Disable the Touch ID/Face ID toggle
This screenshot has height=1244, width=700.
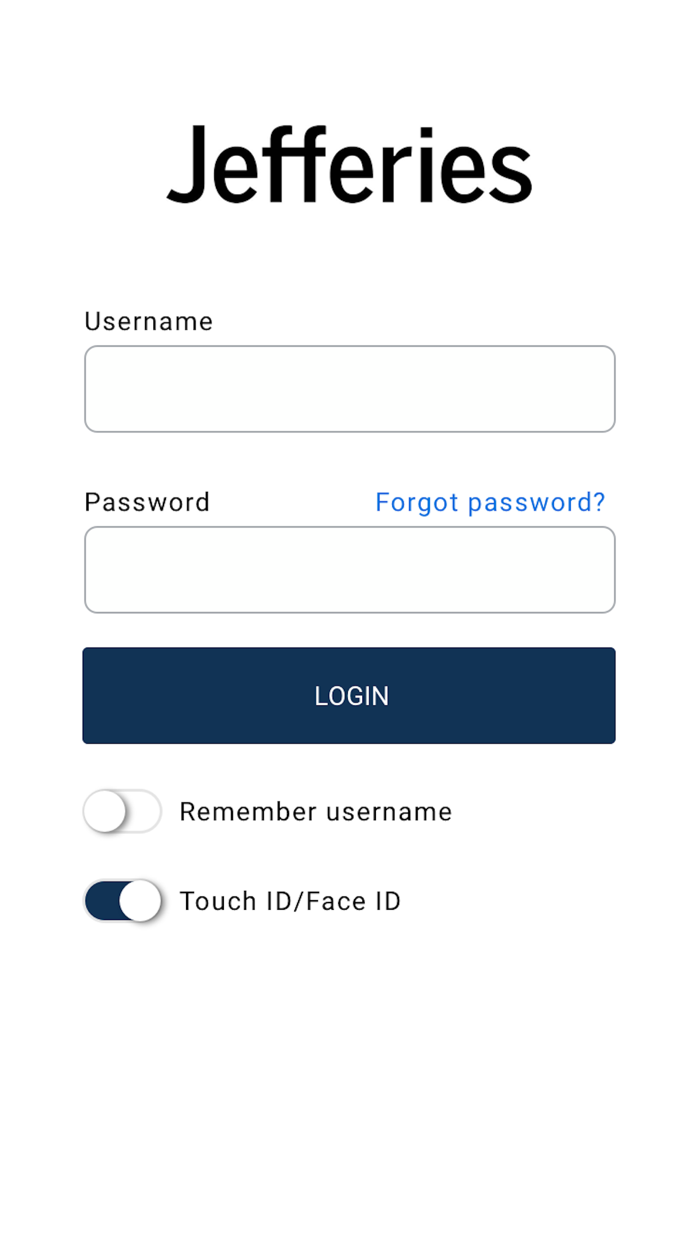(x=122, y=901)
